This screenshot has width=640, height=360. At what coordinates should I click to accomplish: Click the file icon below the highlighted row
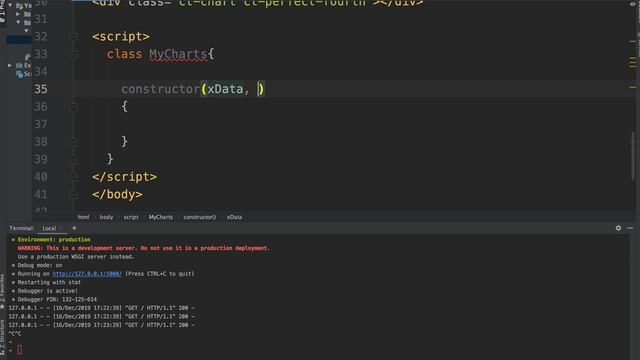tap(27, 57)
